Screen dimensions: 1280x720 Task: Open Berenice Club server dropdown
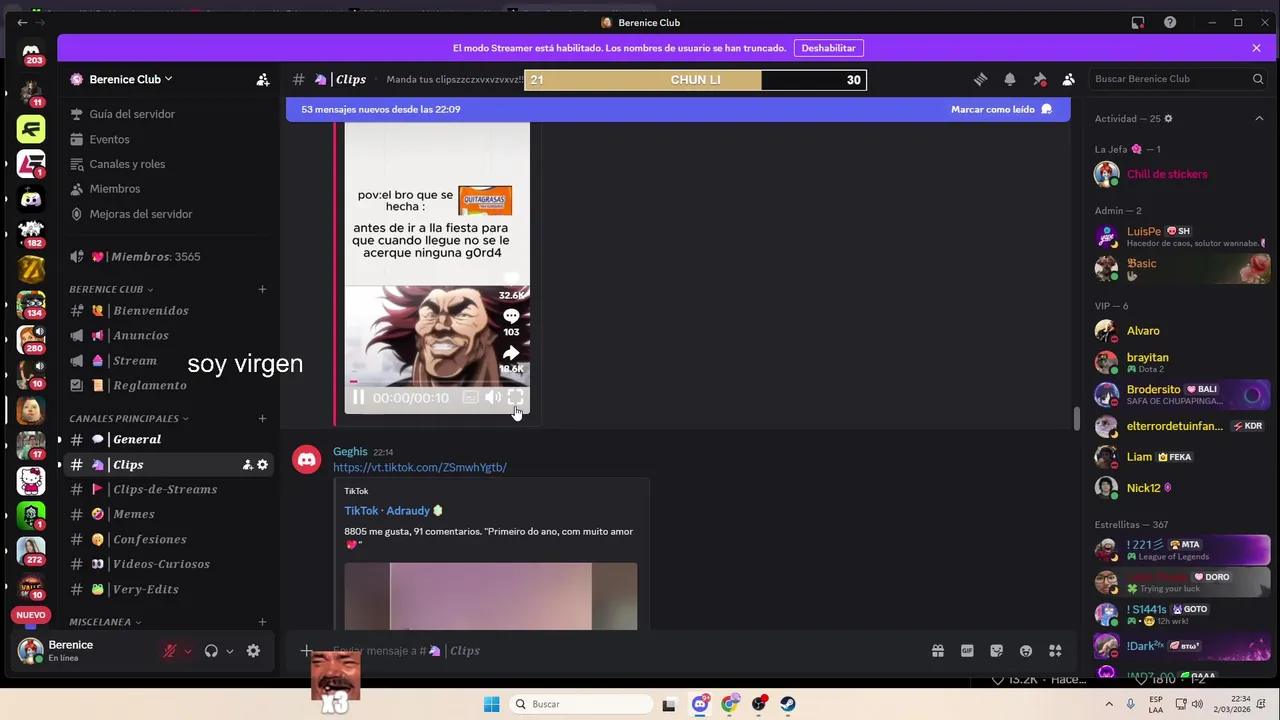130,79
